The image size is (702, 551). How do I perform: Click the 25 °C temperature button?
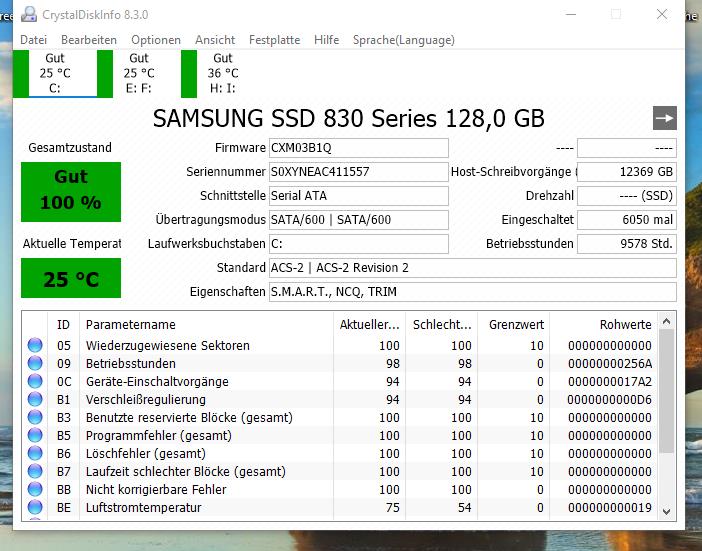point(71,278)
